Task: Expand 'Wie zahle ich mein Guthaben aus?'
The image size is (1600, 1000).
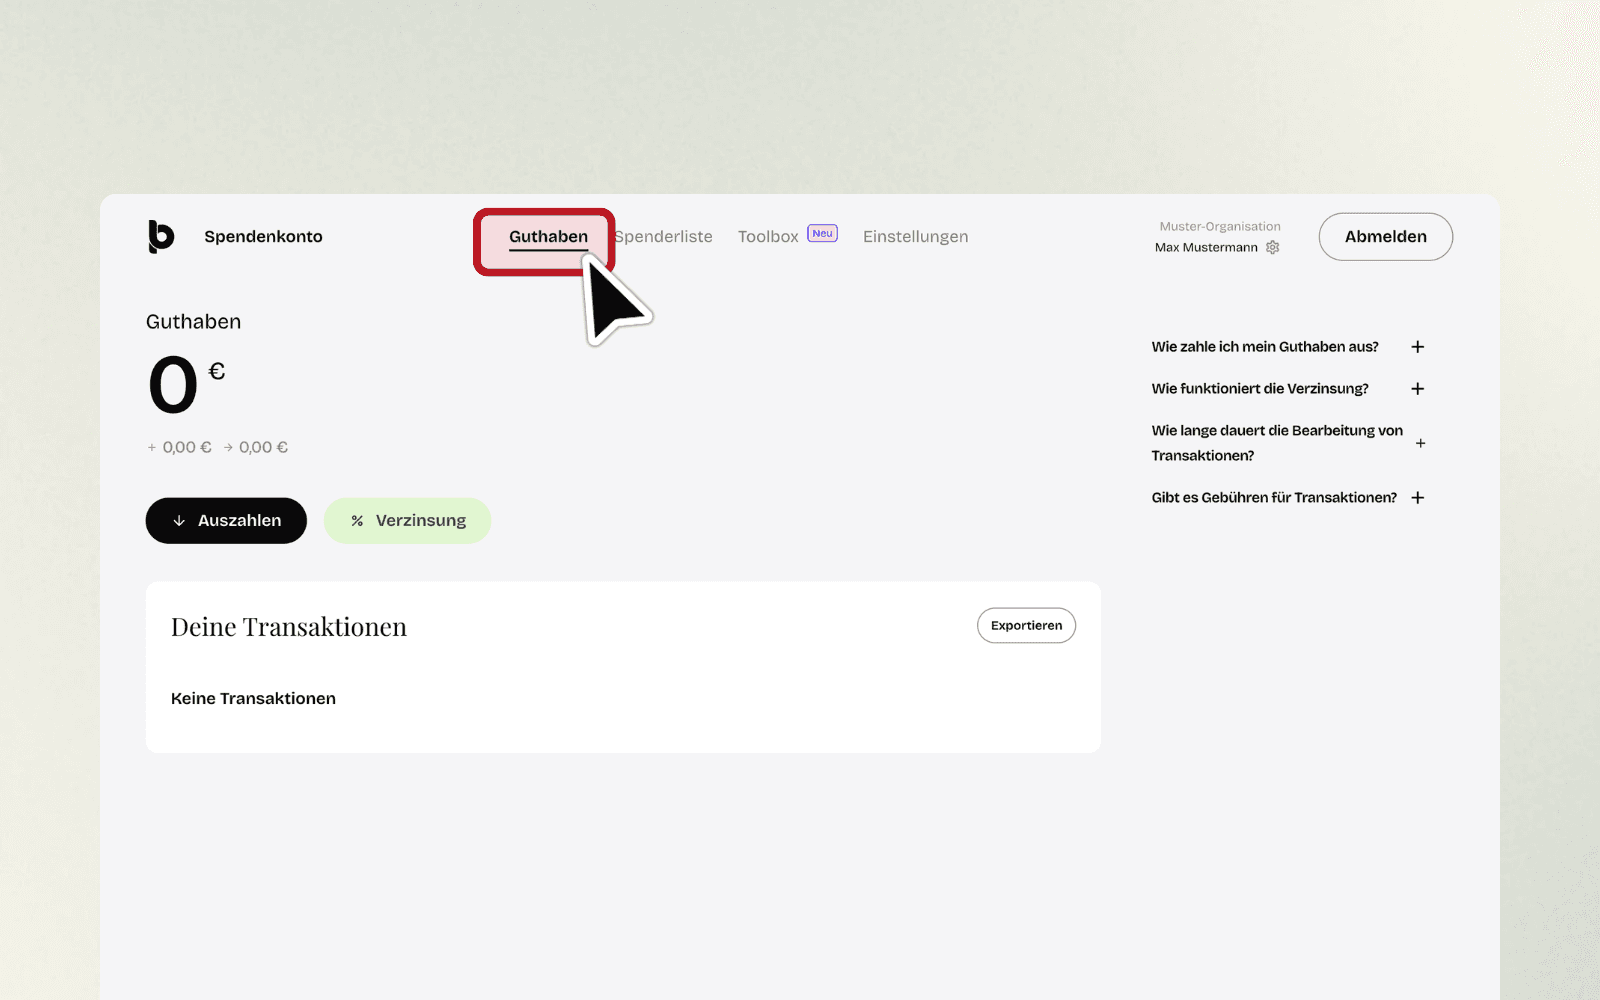Action: [1287, 347]
